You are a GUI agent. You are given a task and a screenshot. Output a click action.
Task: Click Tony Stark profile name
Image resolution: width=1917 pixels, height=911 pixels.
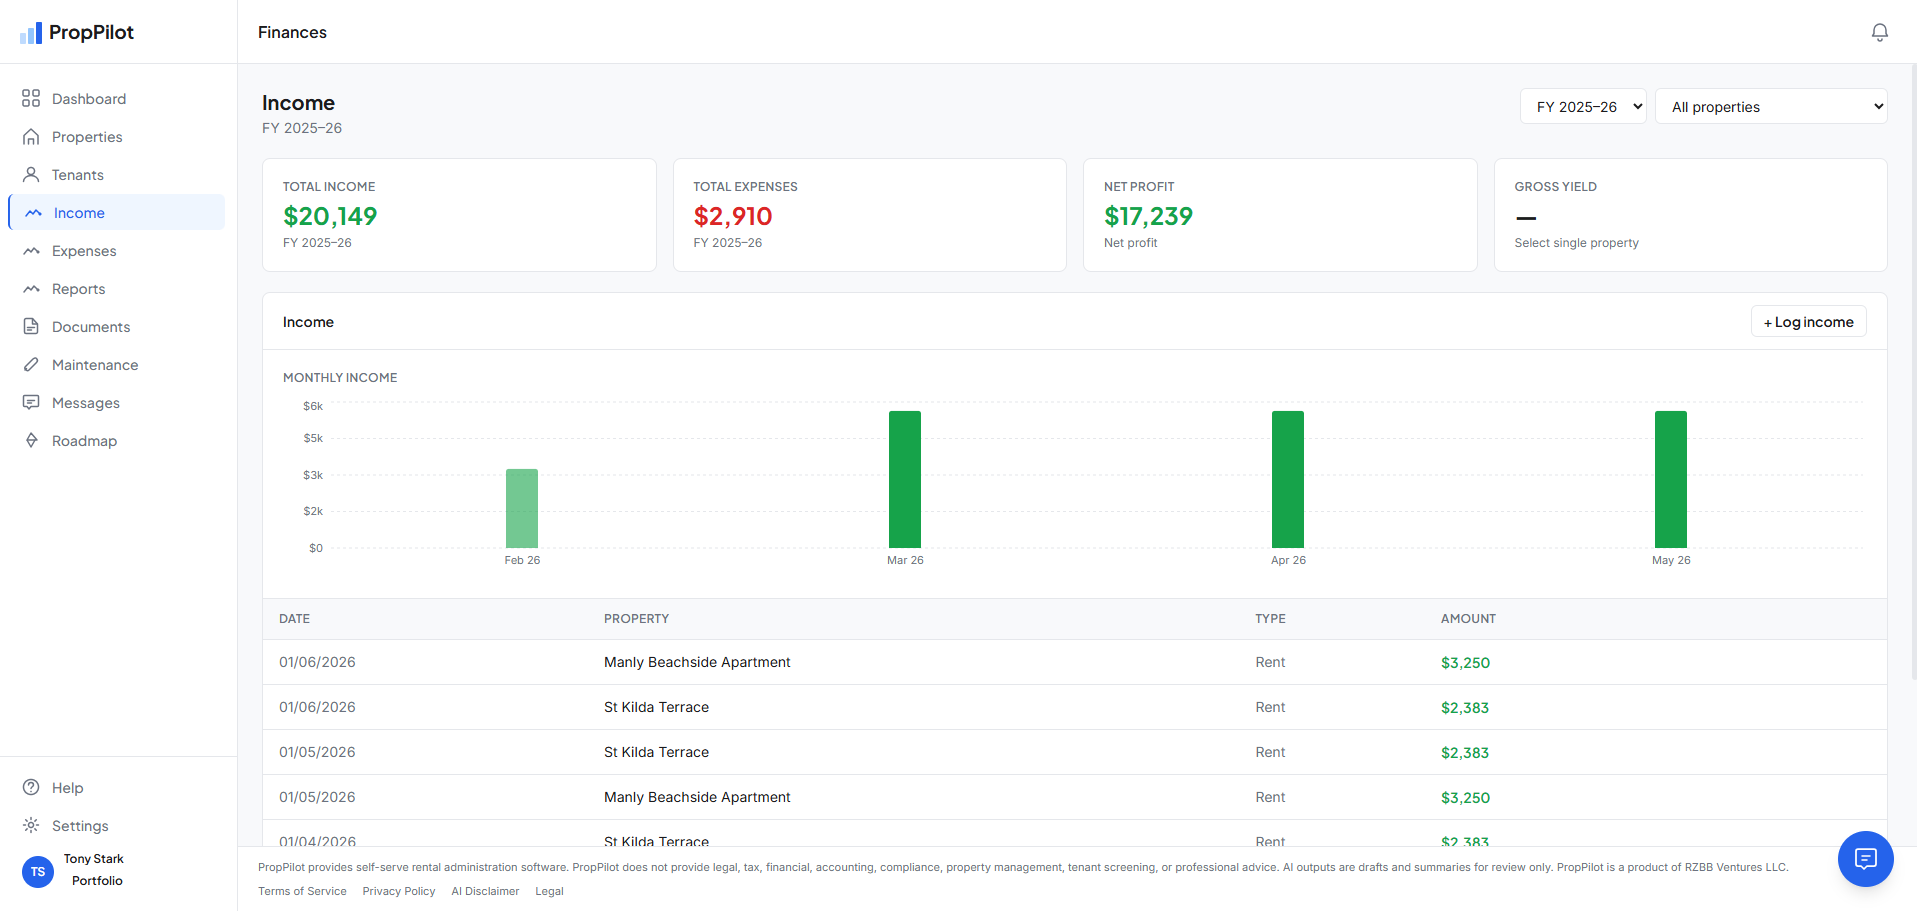[x=94, y=859]
